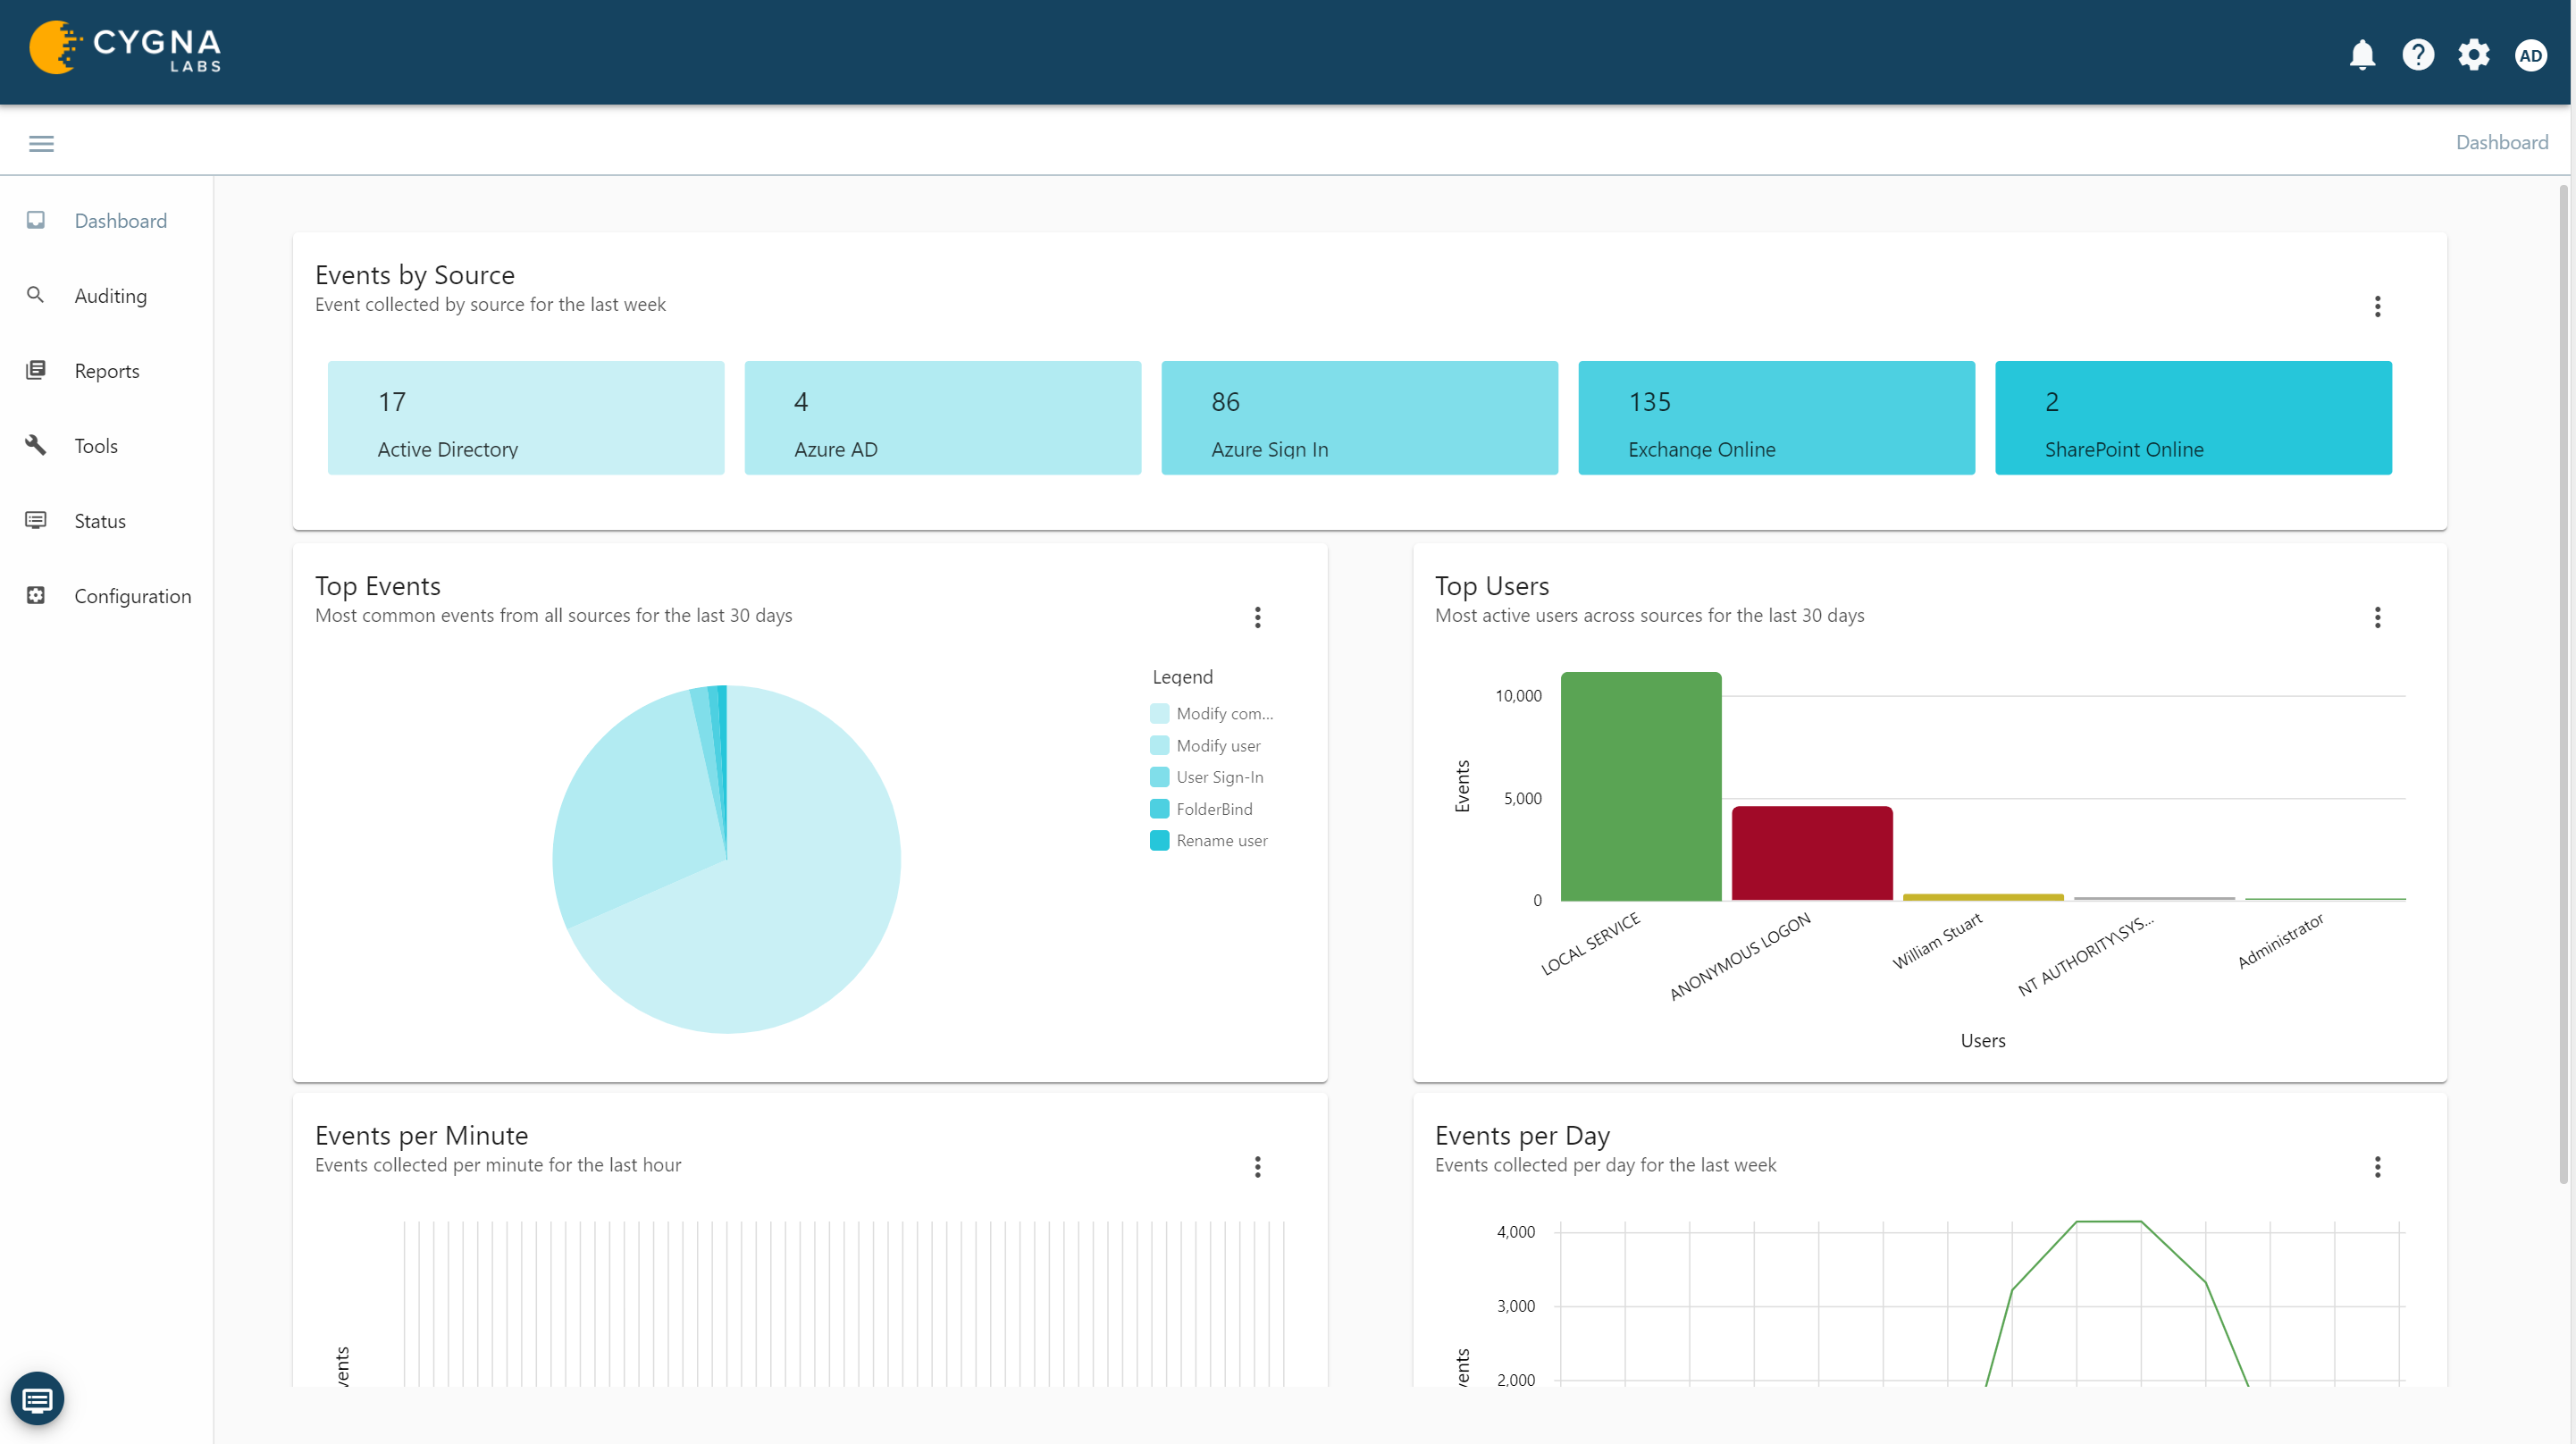Click the Cygna Labs logo
Viewport: 2576px width, 1444px height.
pyautogui.click(x=125, y=48)
